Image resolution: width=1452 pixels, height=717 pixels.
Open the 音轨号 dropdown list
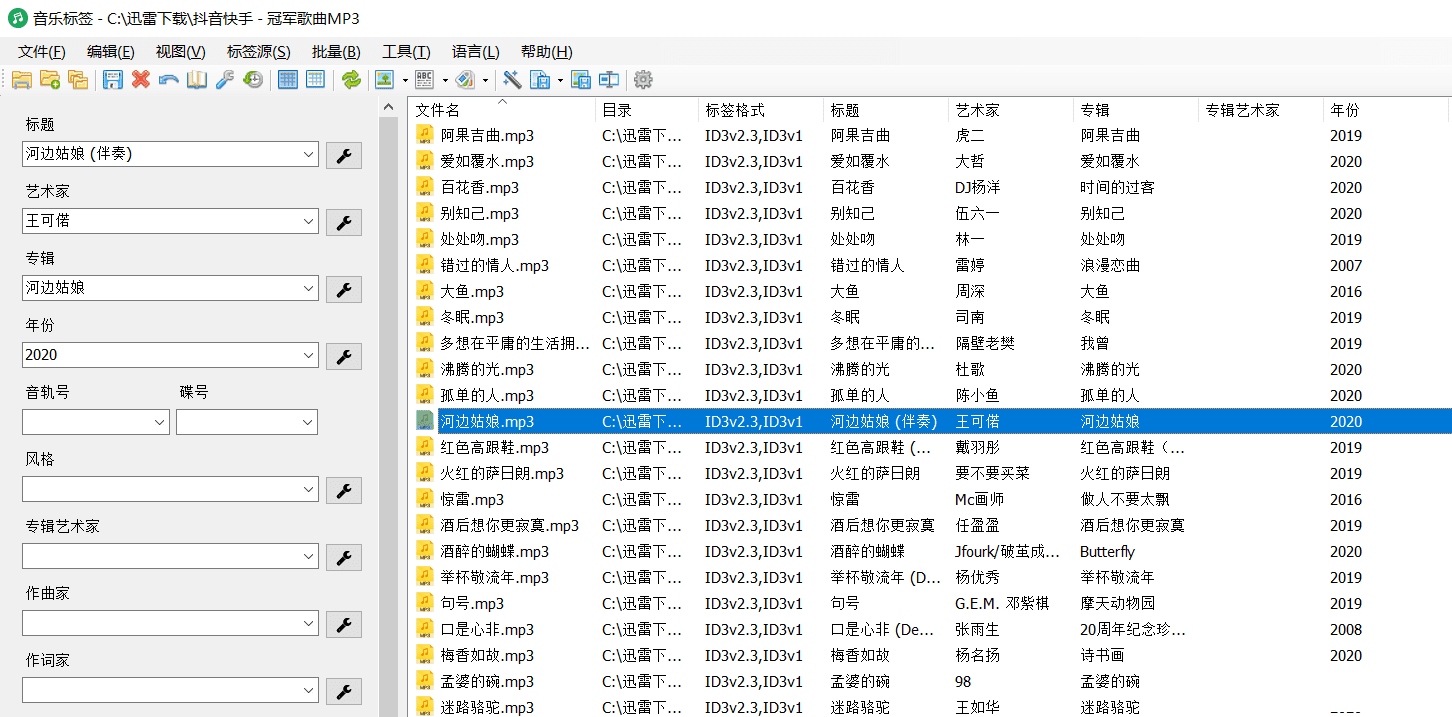click(x=160, y=423)
